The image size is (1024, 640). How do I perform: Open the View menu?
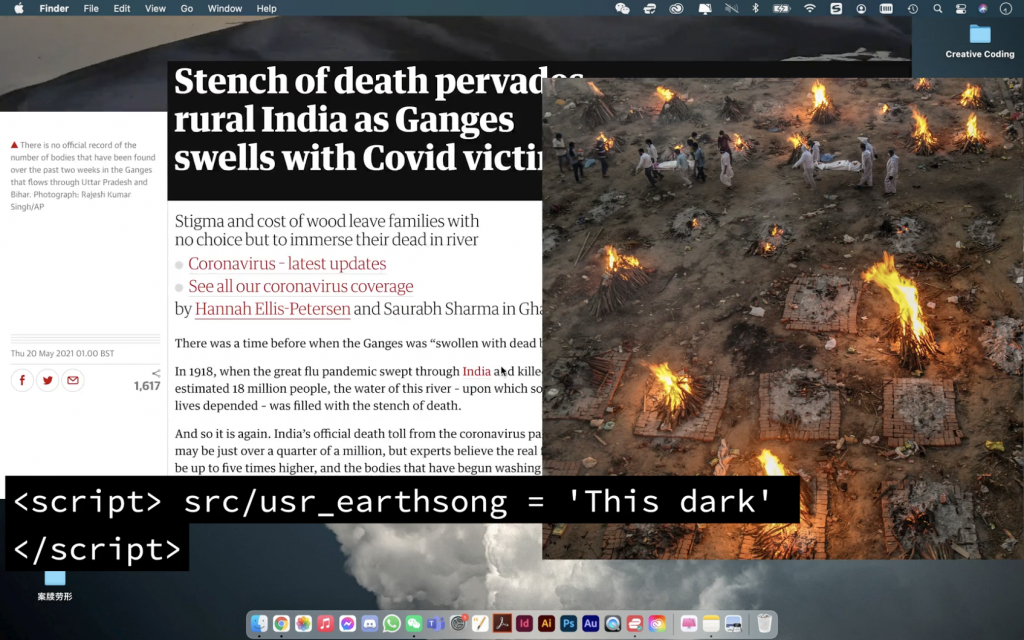click(x=155, y=8)
